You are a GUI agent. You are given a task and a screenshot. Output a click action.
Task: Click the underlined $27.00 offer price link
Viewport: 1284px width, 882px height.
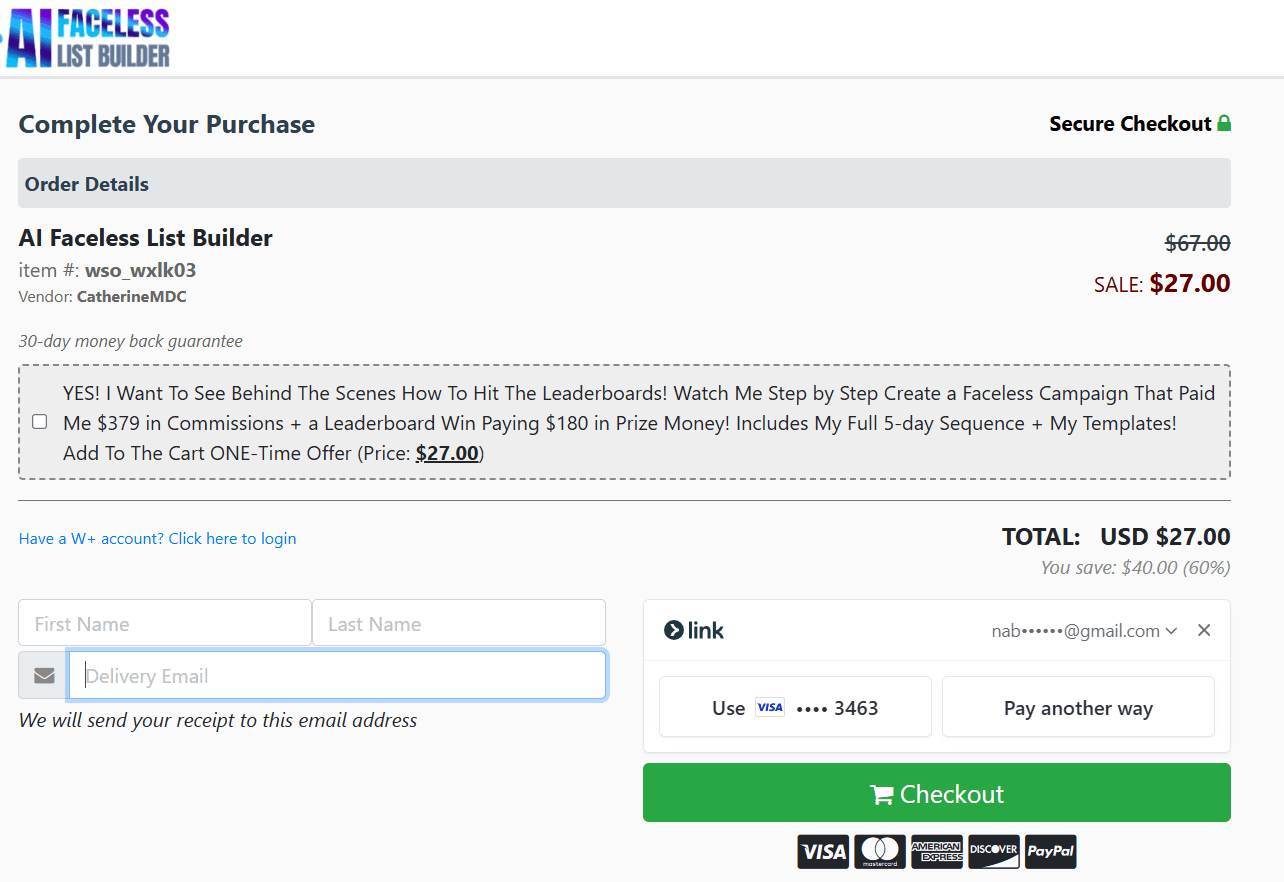pyautogui.click(x=447, y=453)
